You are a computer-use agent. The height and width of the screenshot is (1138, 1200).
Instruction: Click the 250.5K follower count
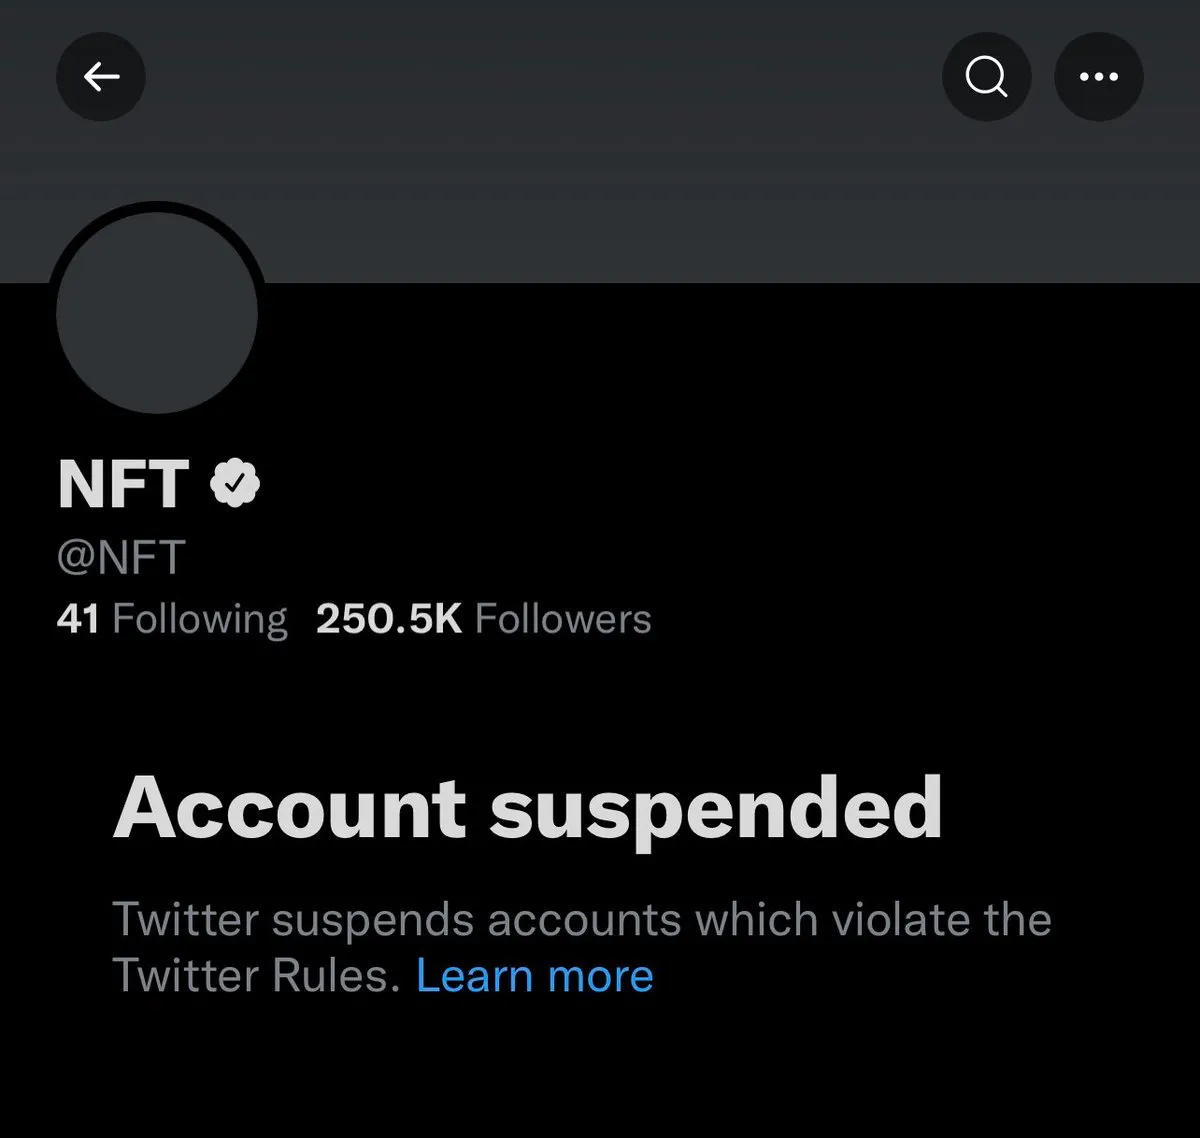click(389, 619)
